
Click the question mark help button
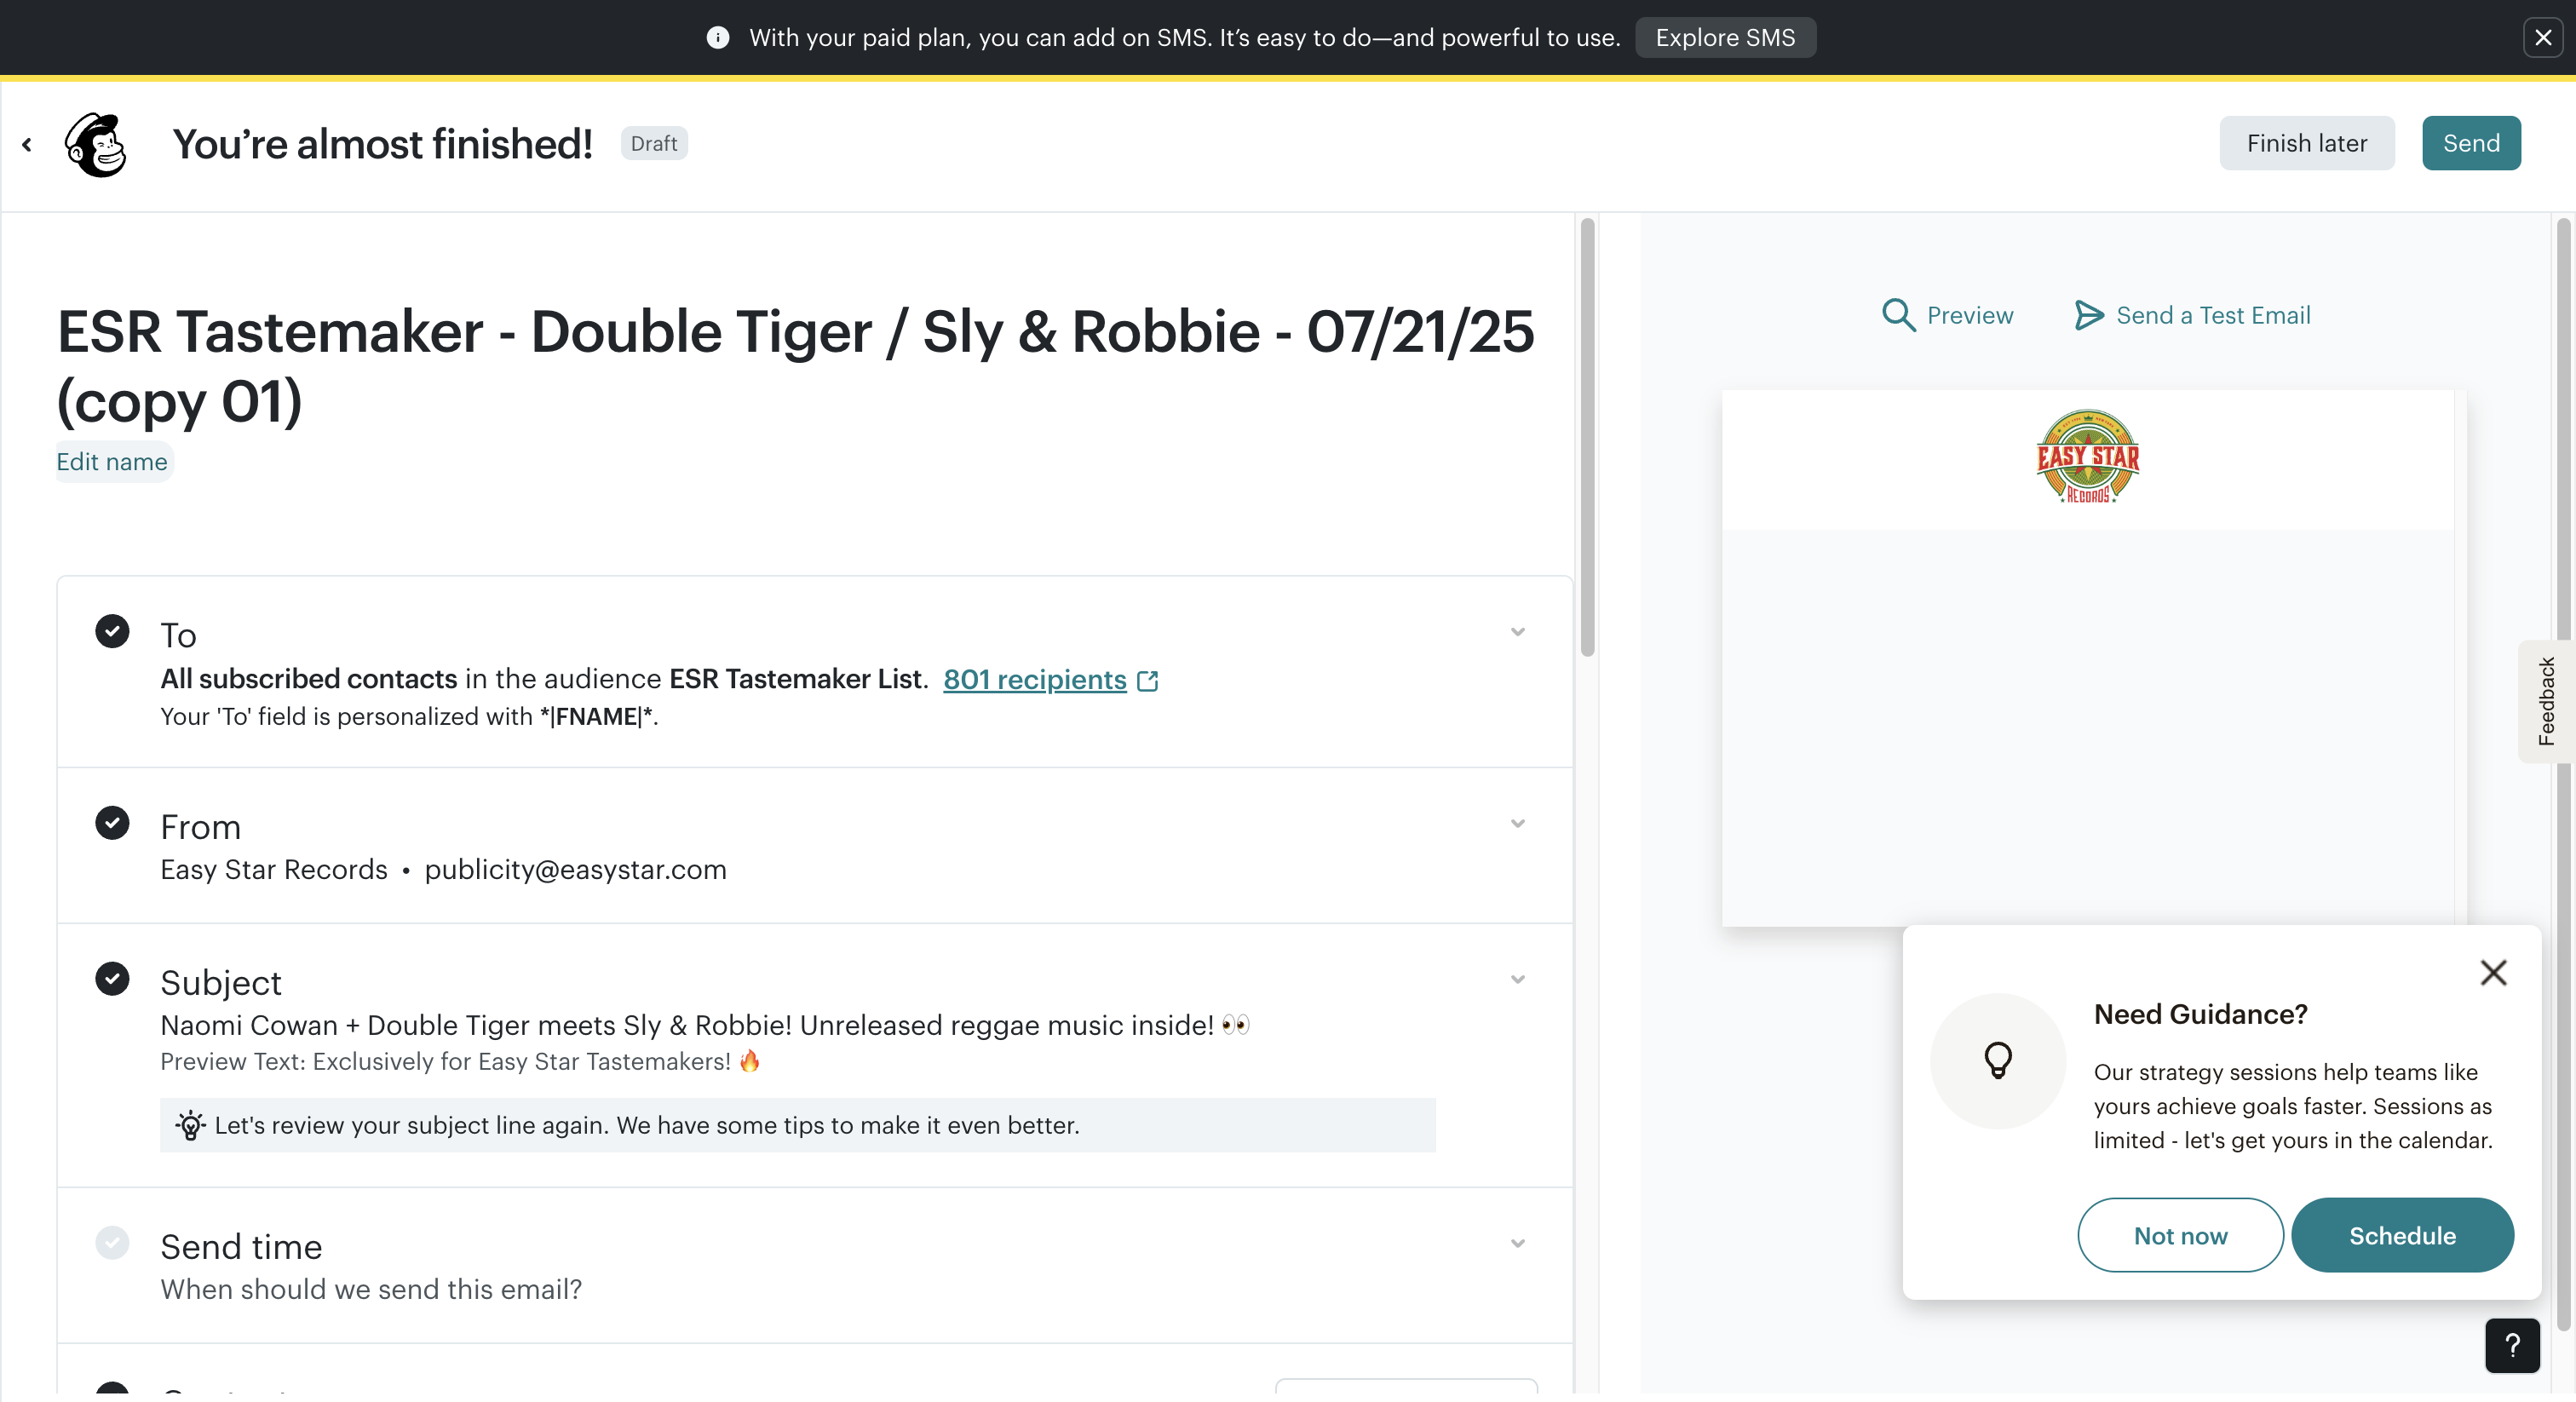click(2512, 1346)
